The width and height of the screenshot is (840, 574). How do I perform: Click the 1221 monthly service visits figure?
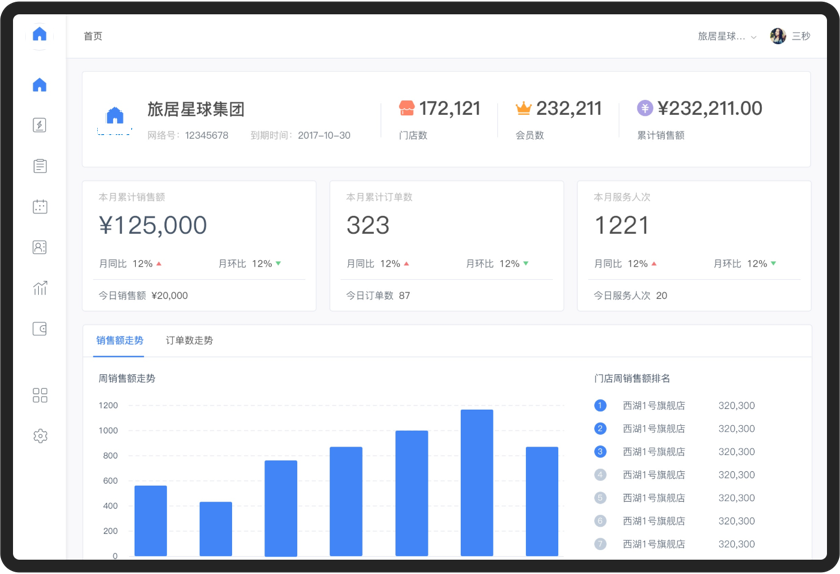(x=621, y=225)
